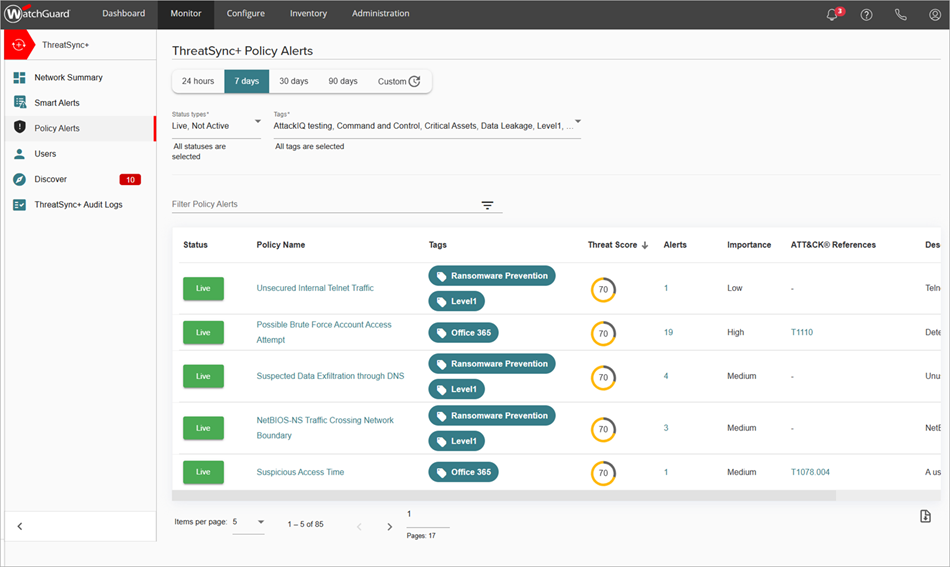Screen dimensions: 950x567
Task: Open Discover in the sidebar
Action: tap(51, 179)
